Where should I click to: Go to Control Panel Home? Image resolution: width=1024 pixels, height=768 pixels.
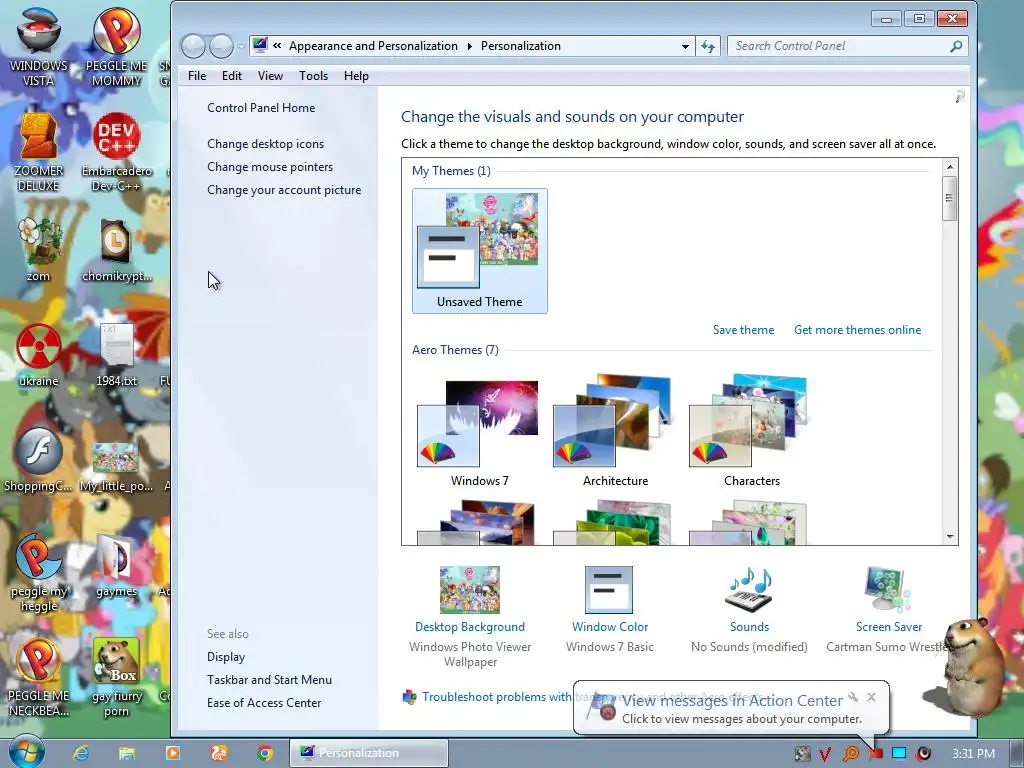[261, 108]
